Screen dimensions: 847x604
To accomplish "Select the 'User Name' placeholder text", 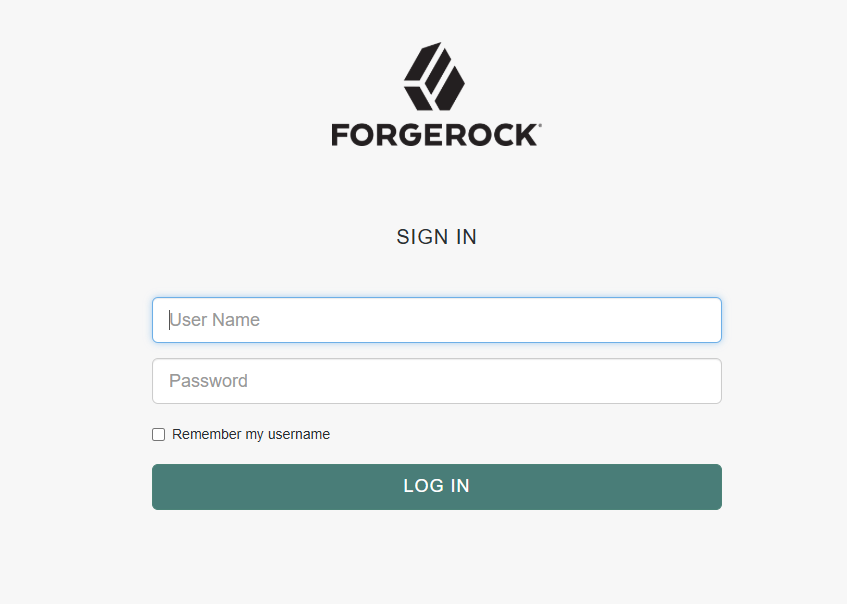I will pos(214,320).
